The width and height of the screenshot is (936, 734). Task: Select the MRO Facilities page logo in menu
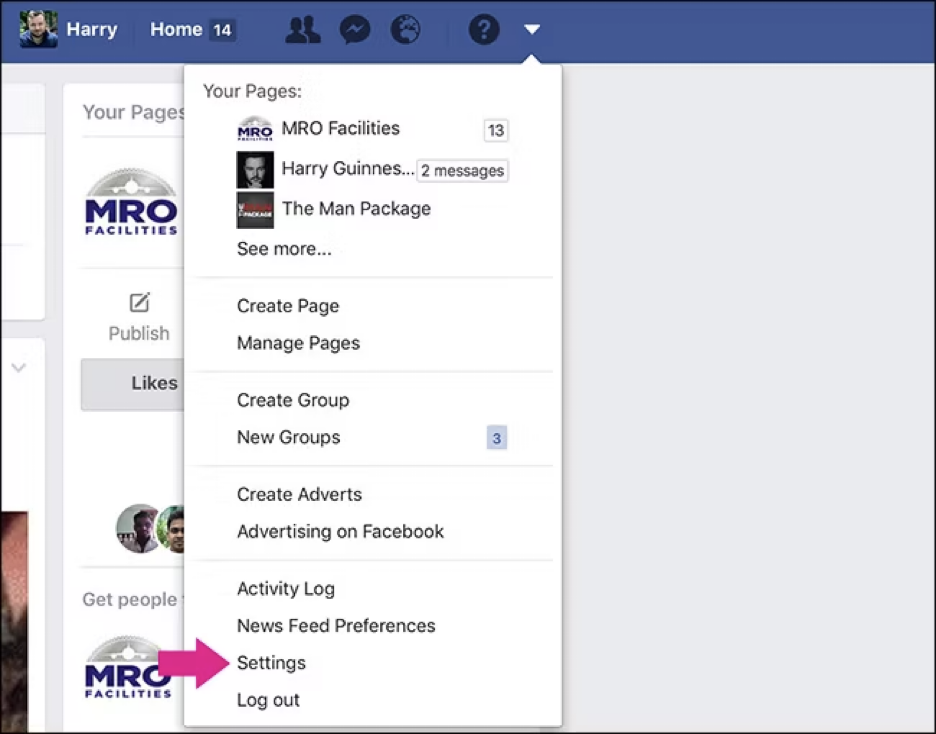click(x=255, y=129)
